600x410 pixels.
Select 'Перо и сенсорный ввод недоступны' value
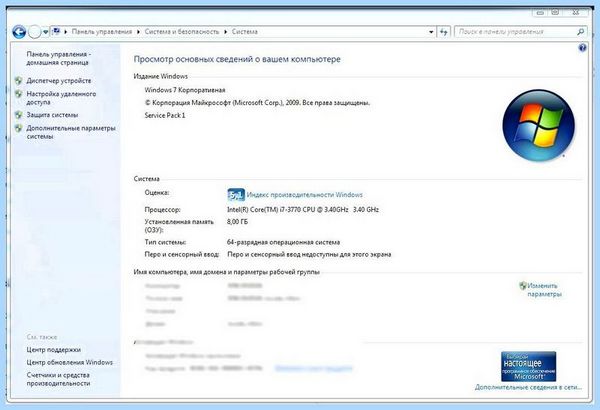(x=309, y=255)
